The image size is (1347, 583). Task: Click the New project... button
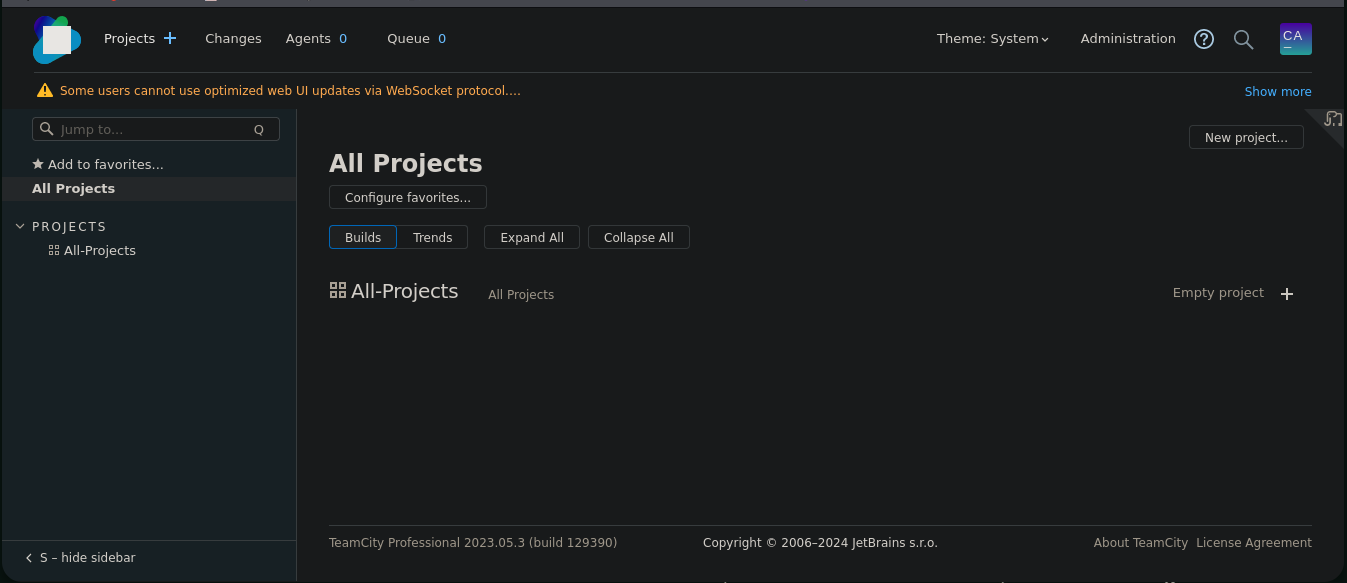(x=1245, y=137)
